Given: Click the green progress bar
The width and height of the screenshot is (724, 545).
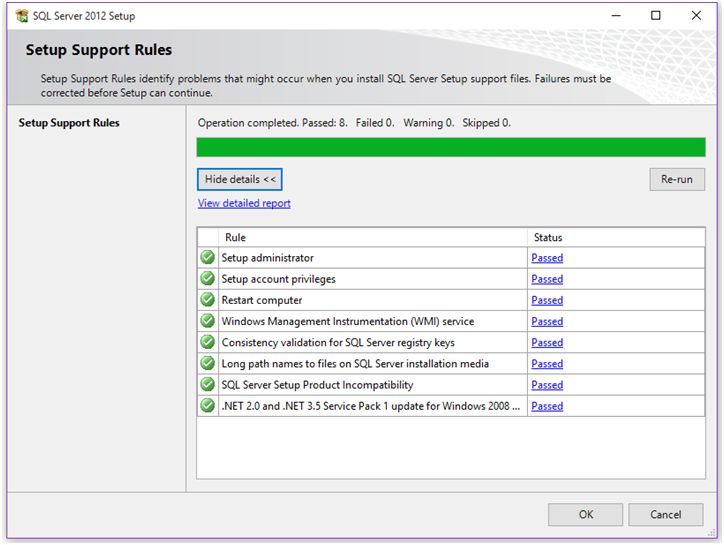Looking at the screenshot, I should coord(451,147).
